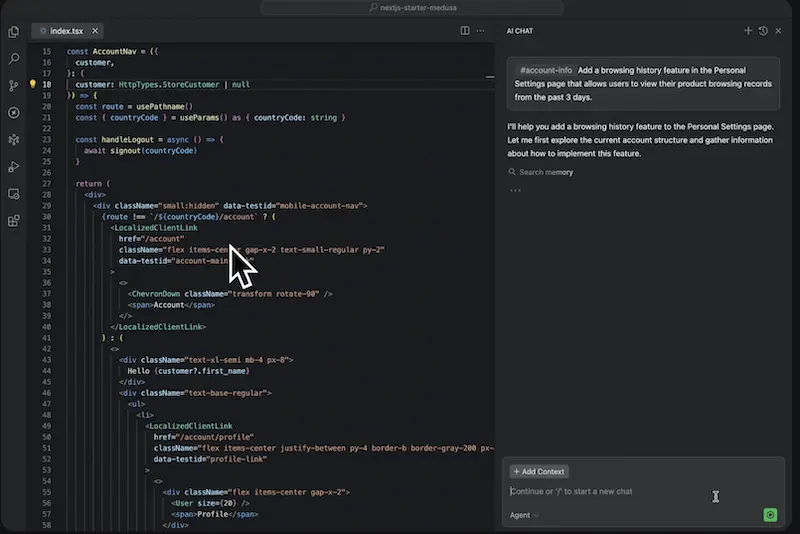Click the green stop/send button in chat

pos(770,515)
